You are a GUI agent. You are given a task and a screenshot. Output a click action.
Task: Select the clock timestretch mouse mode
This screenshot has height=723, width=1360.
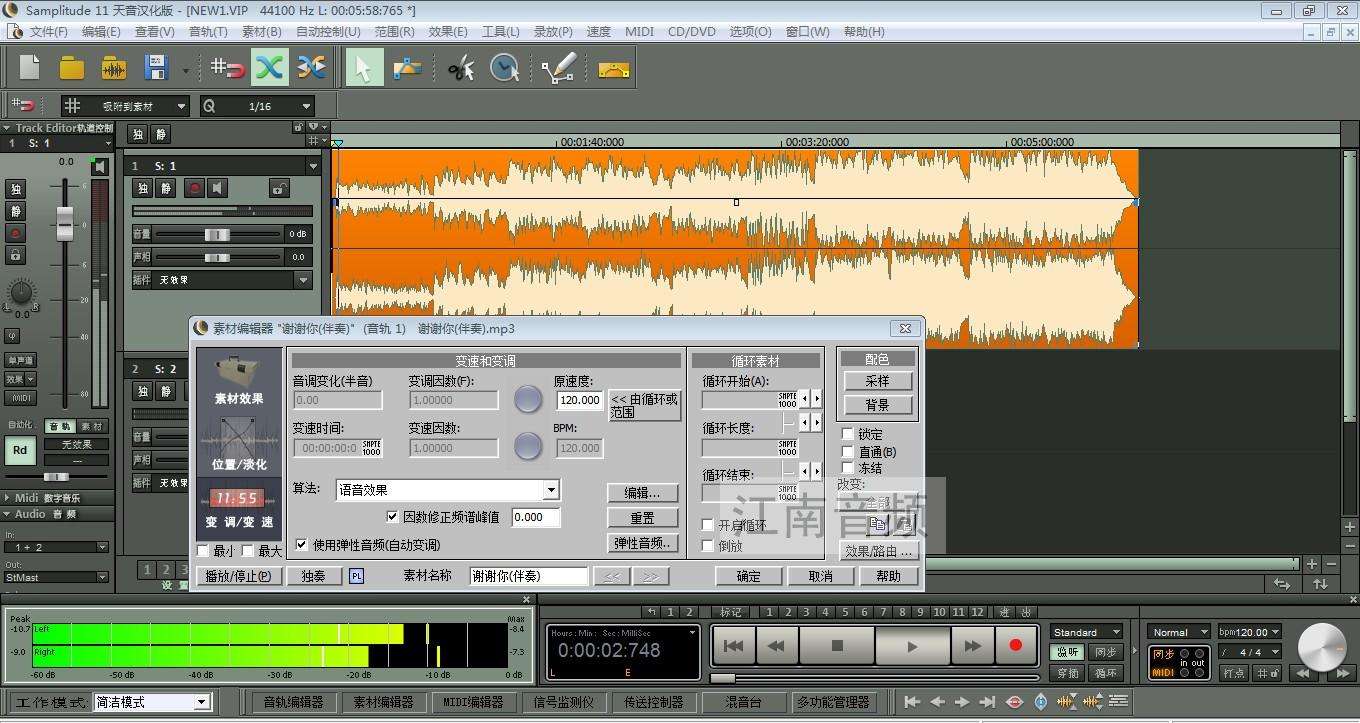coord(505,68)
